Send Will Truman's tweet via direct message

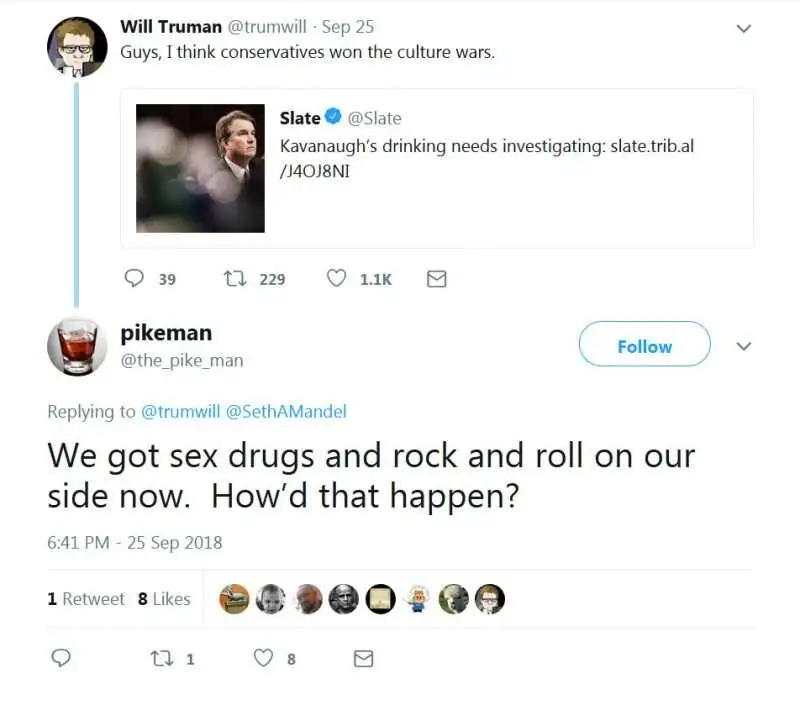436,279
